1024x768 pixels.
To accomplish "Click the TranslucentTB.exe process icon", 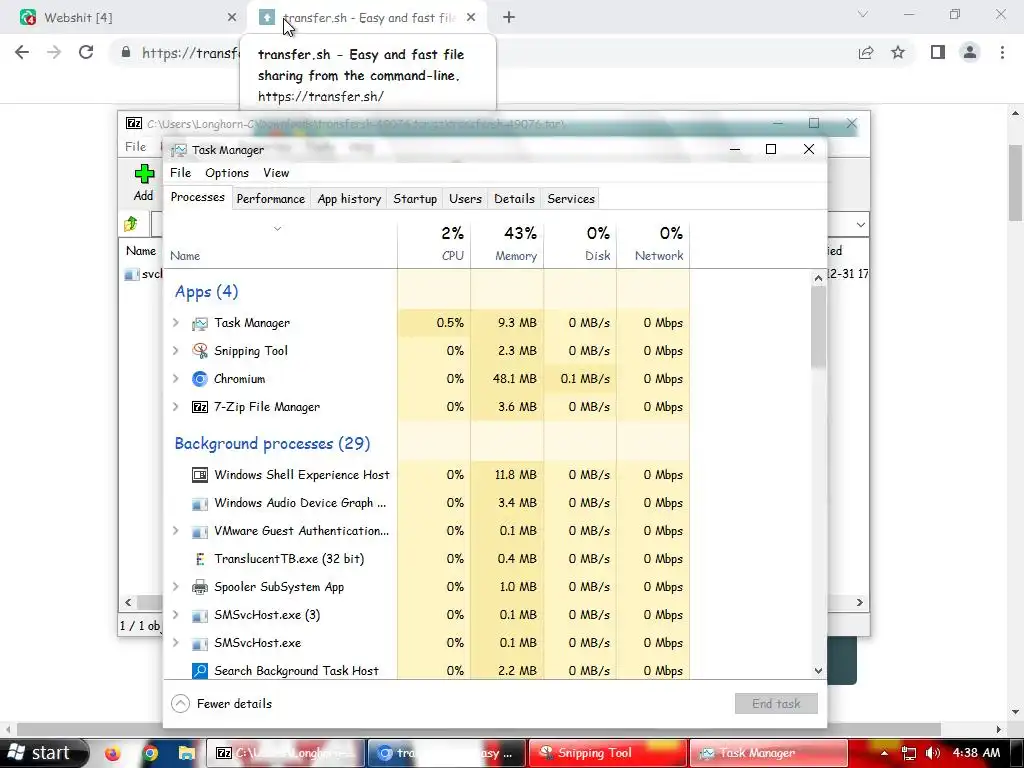I will 199,560.
